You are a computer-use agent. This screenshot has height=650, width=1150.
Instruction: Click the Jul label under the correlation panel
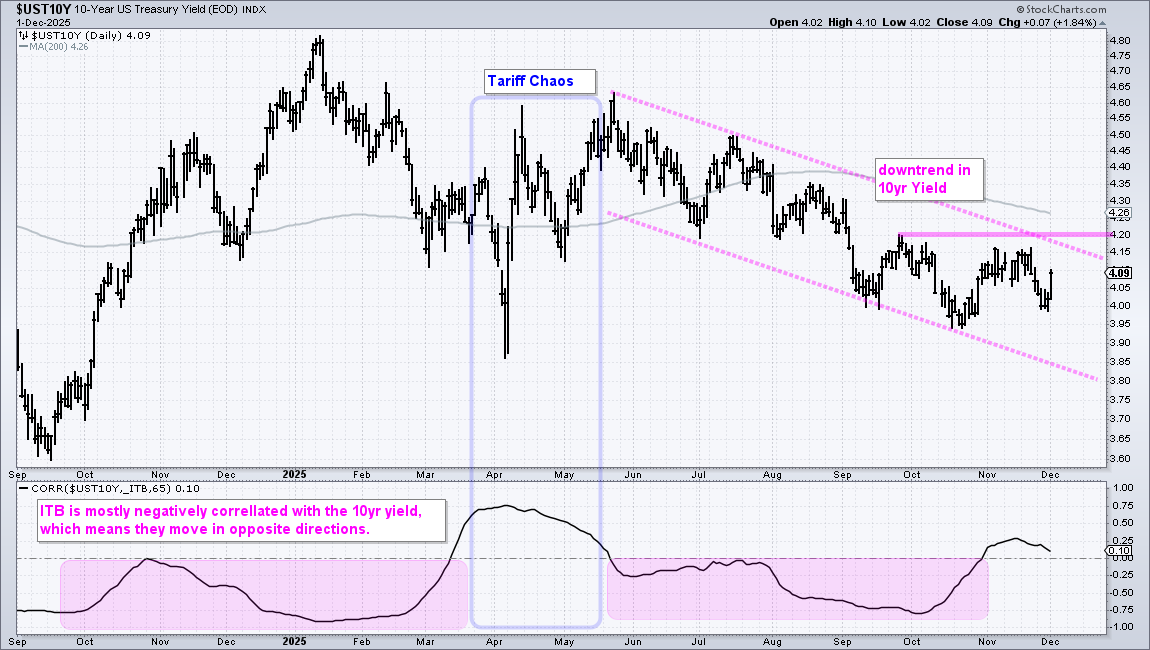[x=698, y=641]
